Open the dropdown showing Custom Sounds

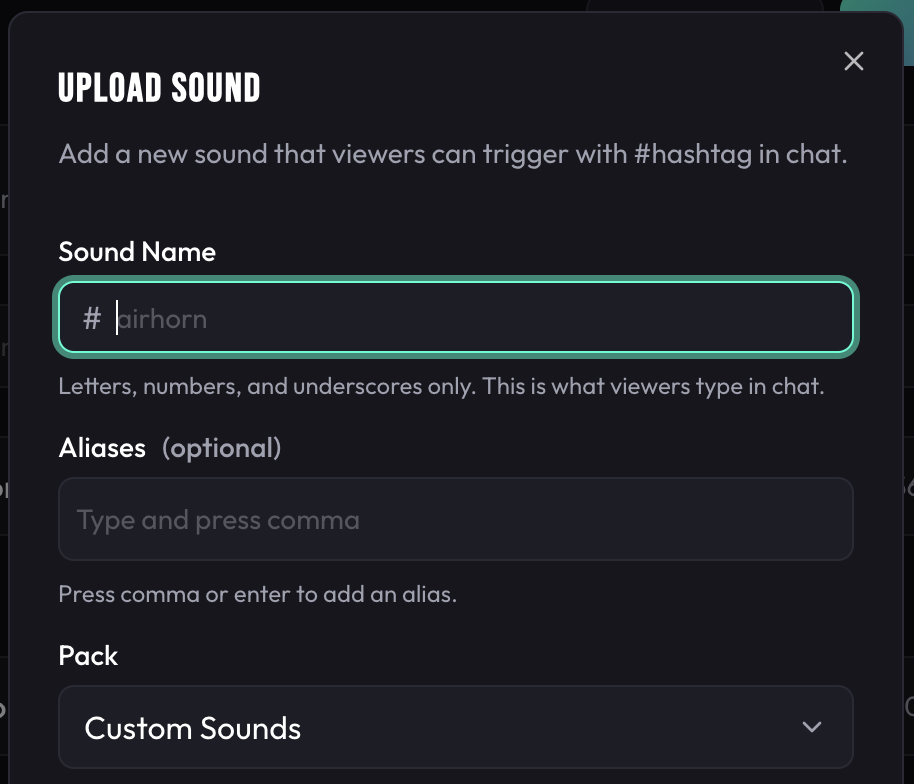[456, 727]
